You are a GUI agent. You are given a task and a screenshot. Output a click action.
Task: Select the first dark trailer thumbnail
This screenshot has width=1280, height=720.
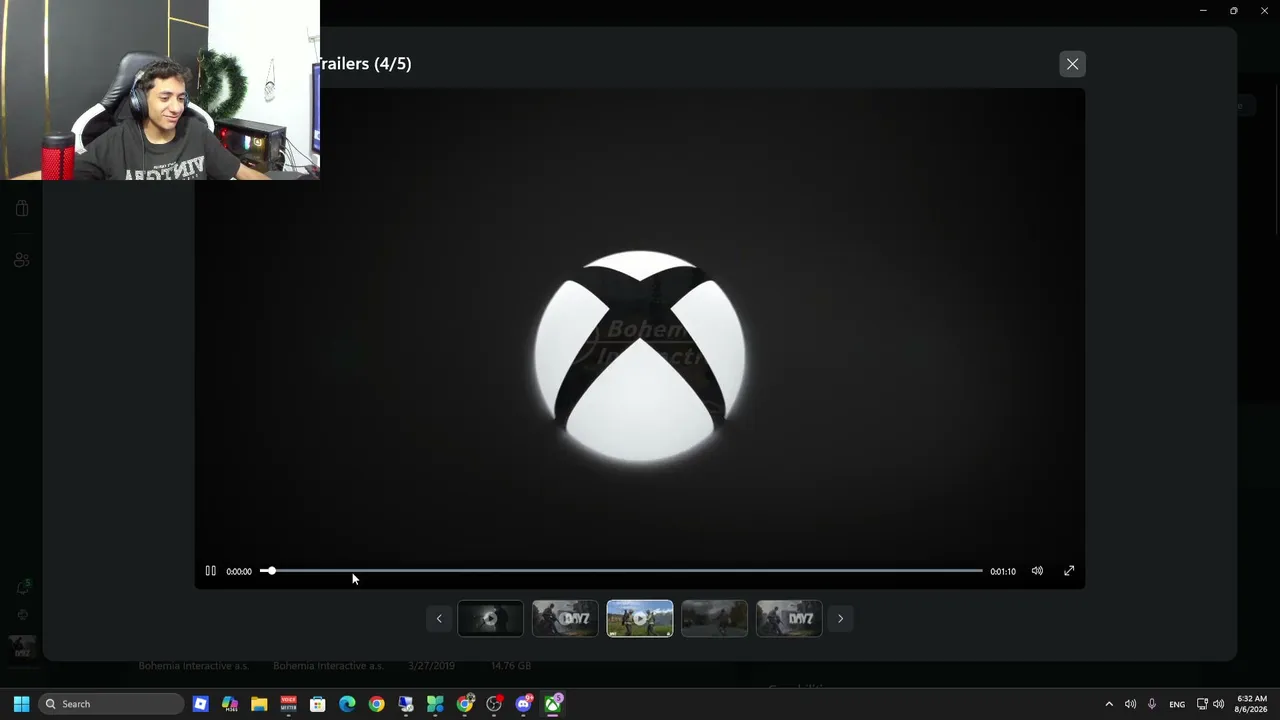pyautogui.click(x=490, y=619)
